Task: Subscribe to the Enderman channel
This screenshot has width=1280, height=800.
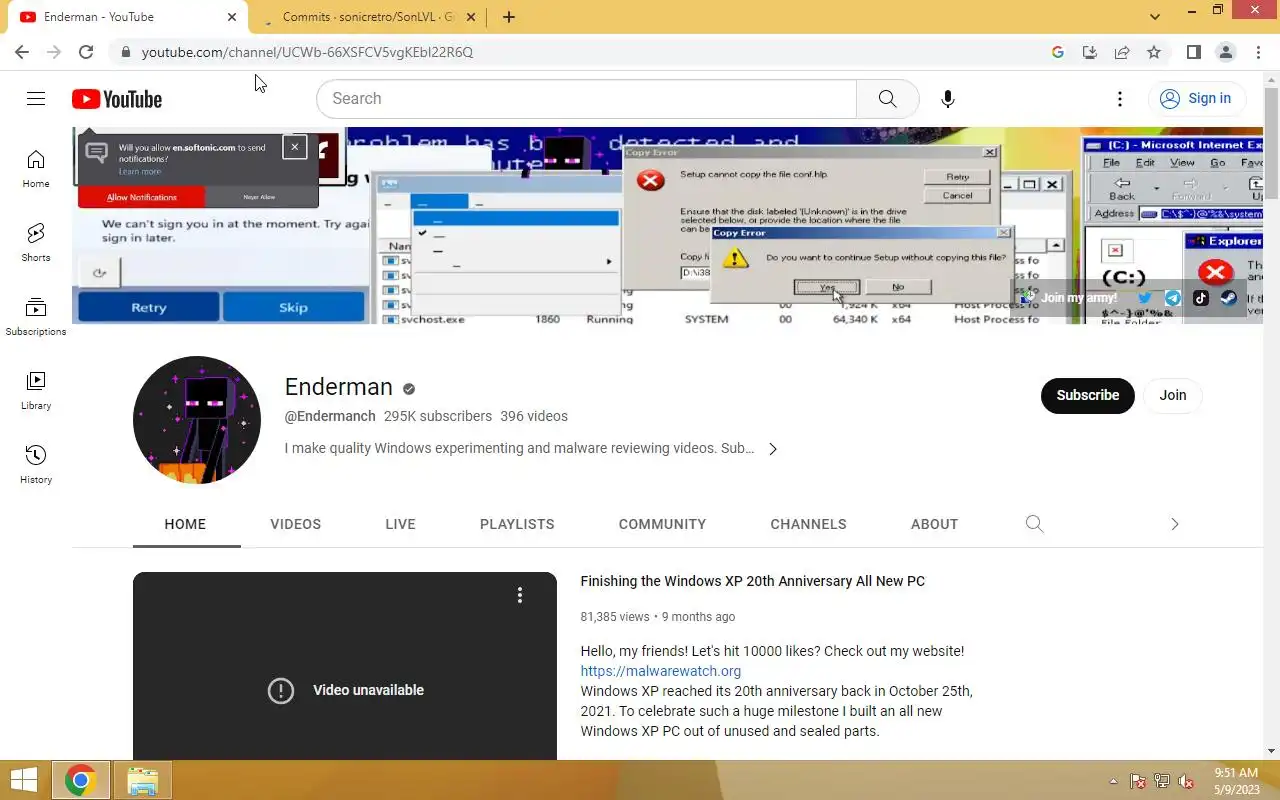Action: point(1087,395)
